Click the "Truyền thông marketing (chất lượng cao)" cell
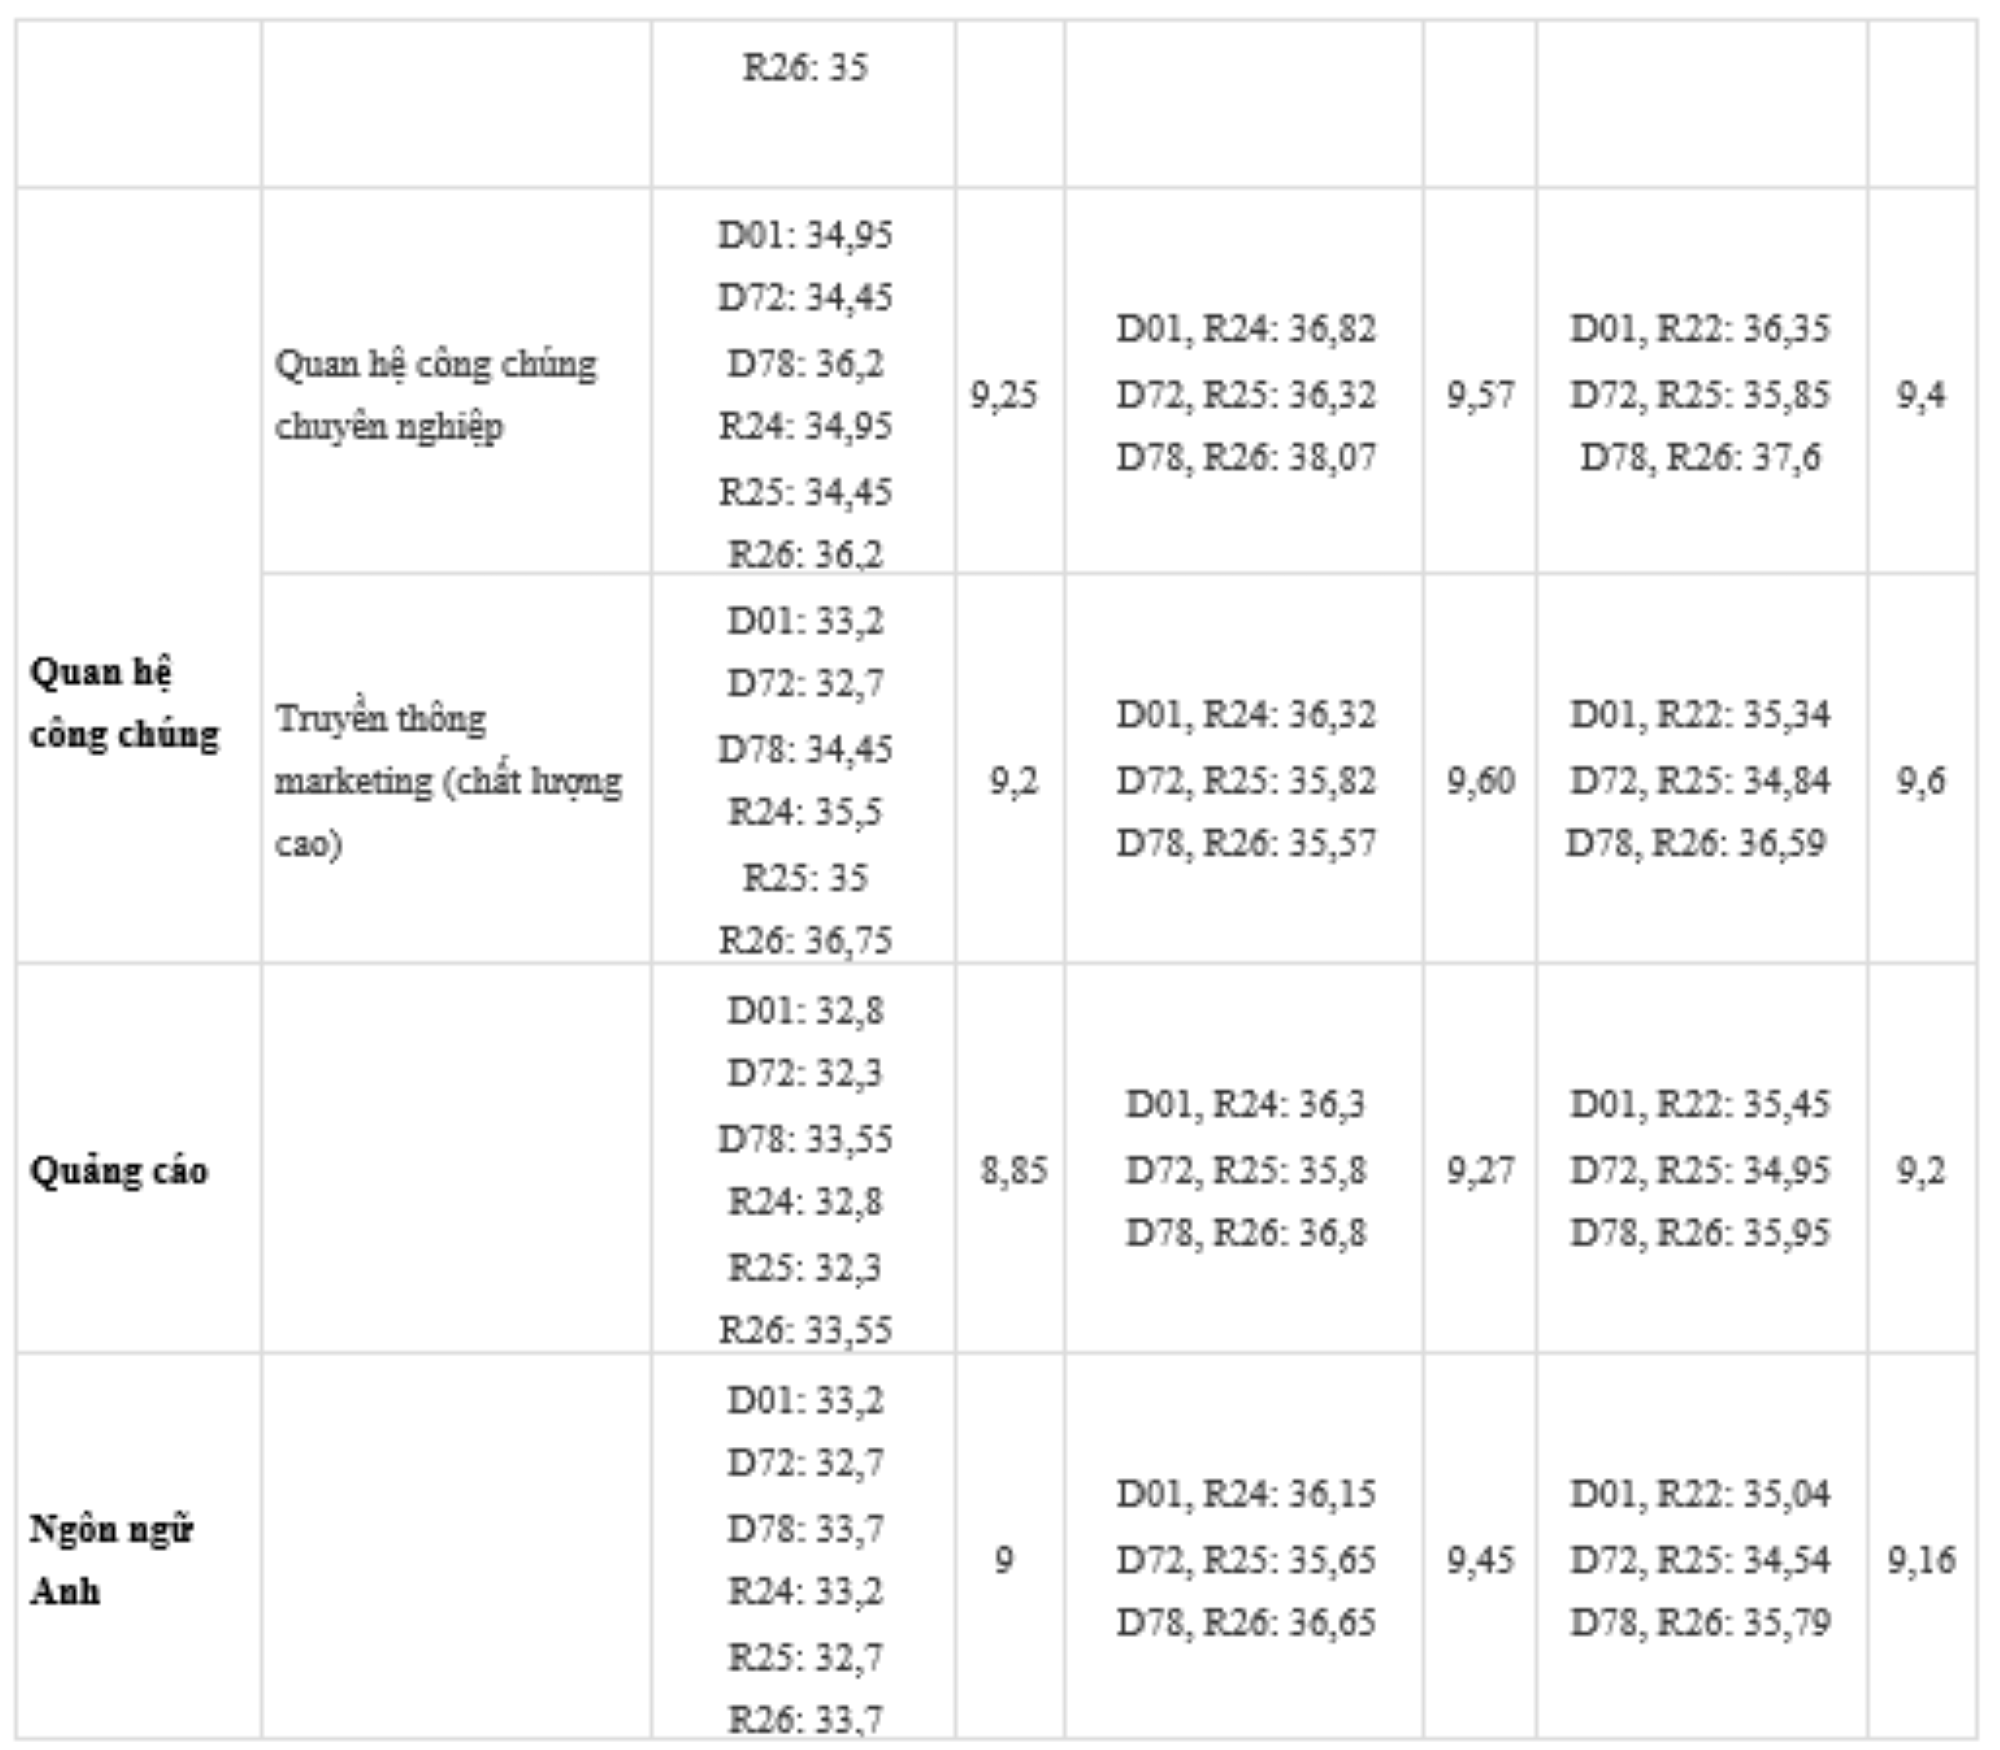 447,780
